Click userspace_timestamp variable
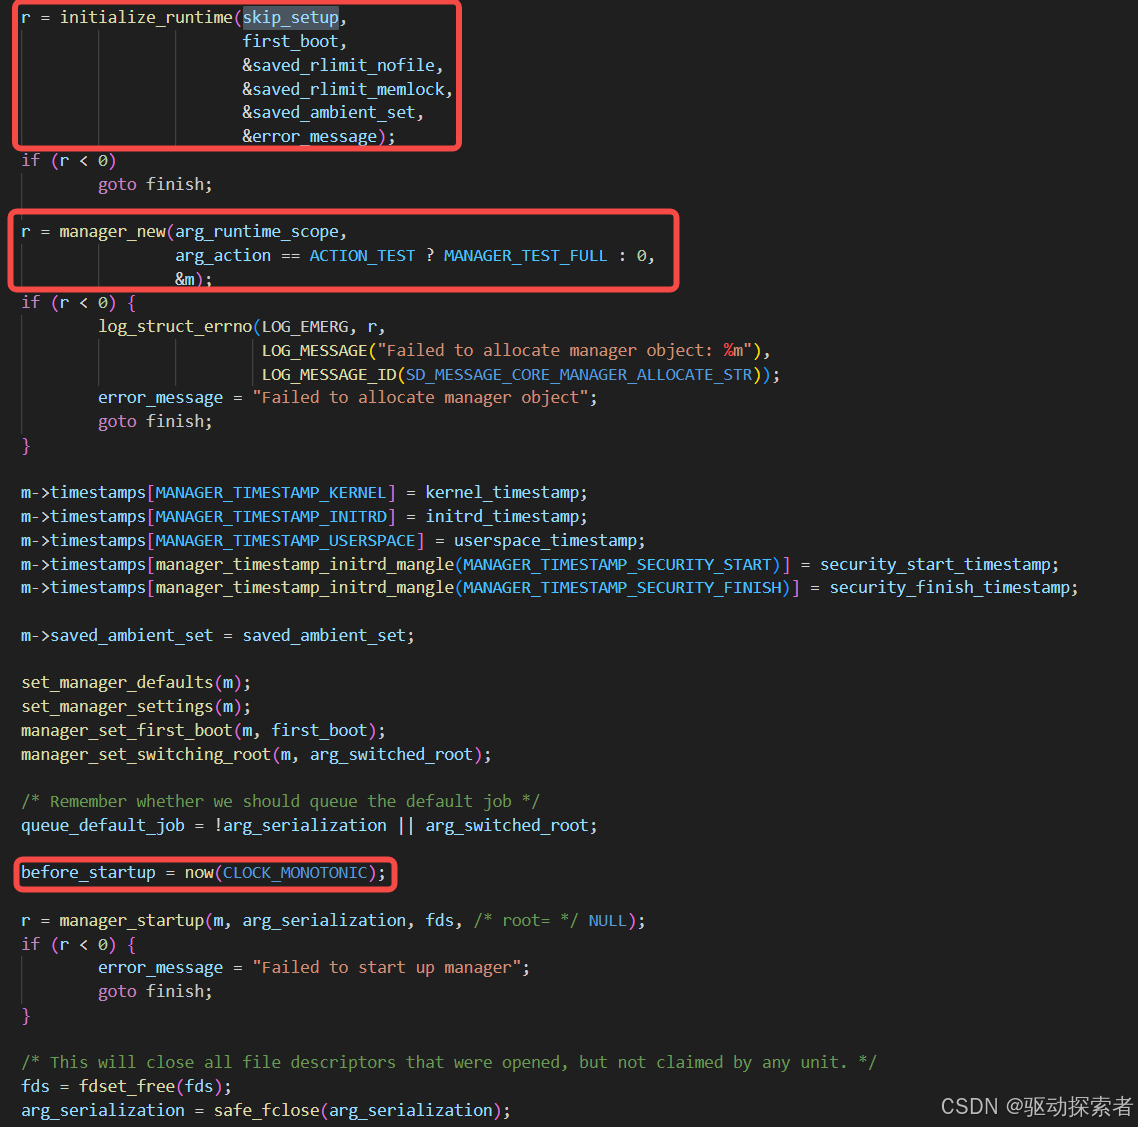Viewport: 1138px width, 1127px height. 545,541
